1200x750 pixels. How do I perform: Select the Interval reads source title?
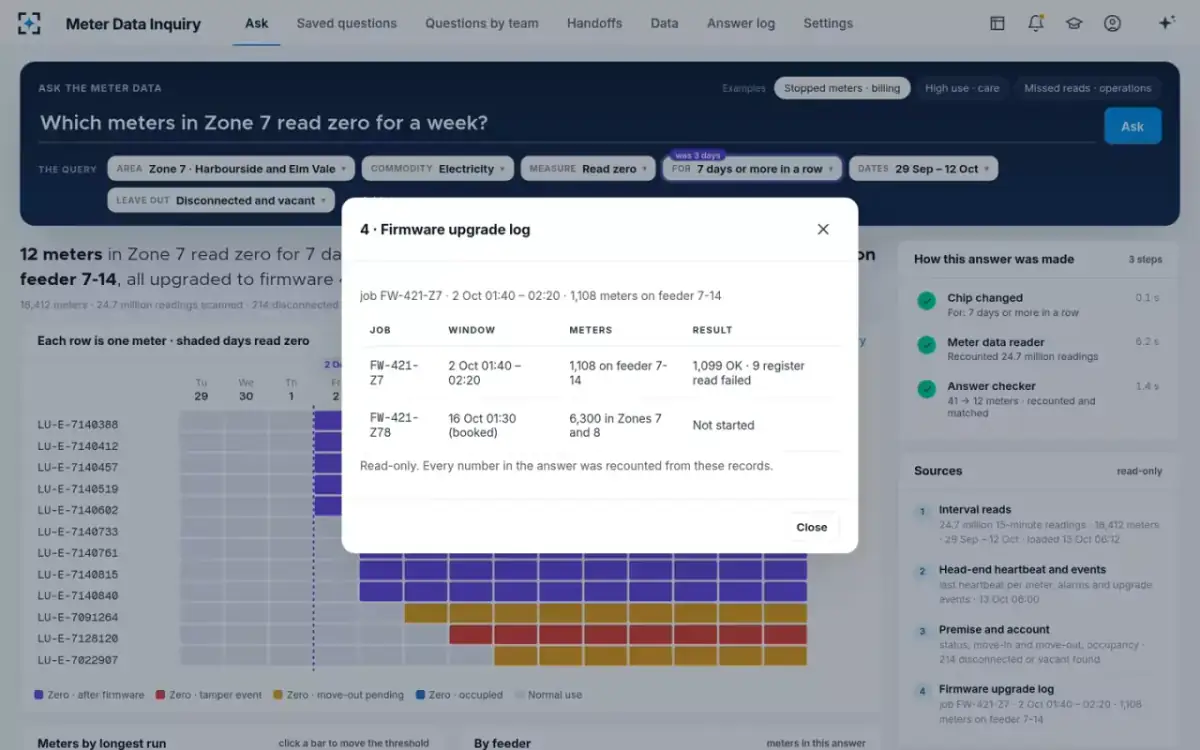point(975,510)
